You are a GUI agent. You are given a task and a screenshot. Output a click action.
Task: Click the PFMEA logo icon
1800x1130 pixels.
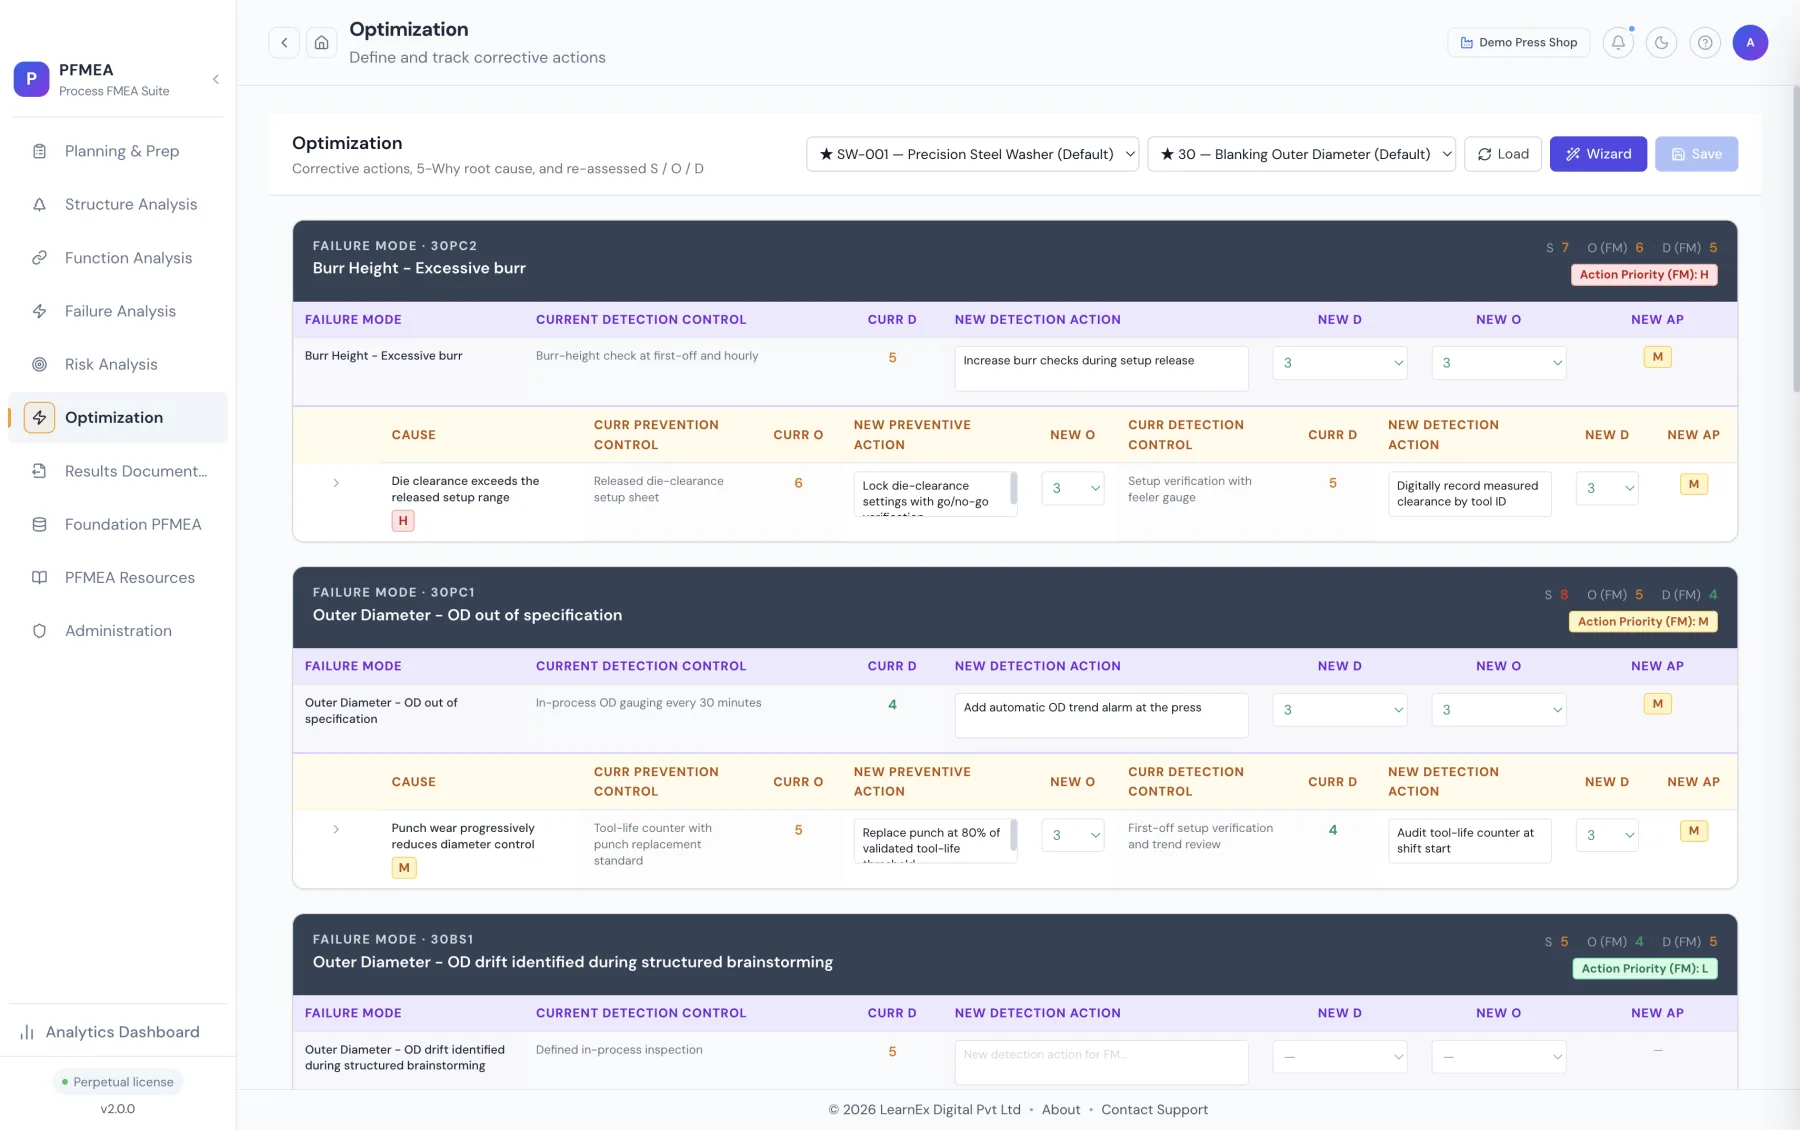[31, 79]
